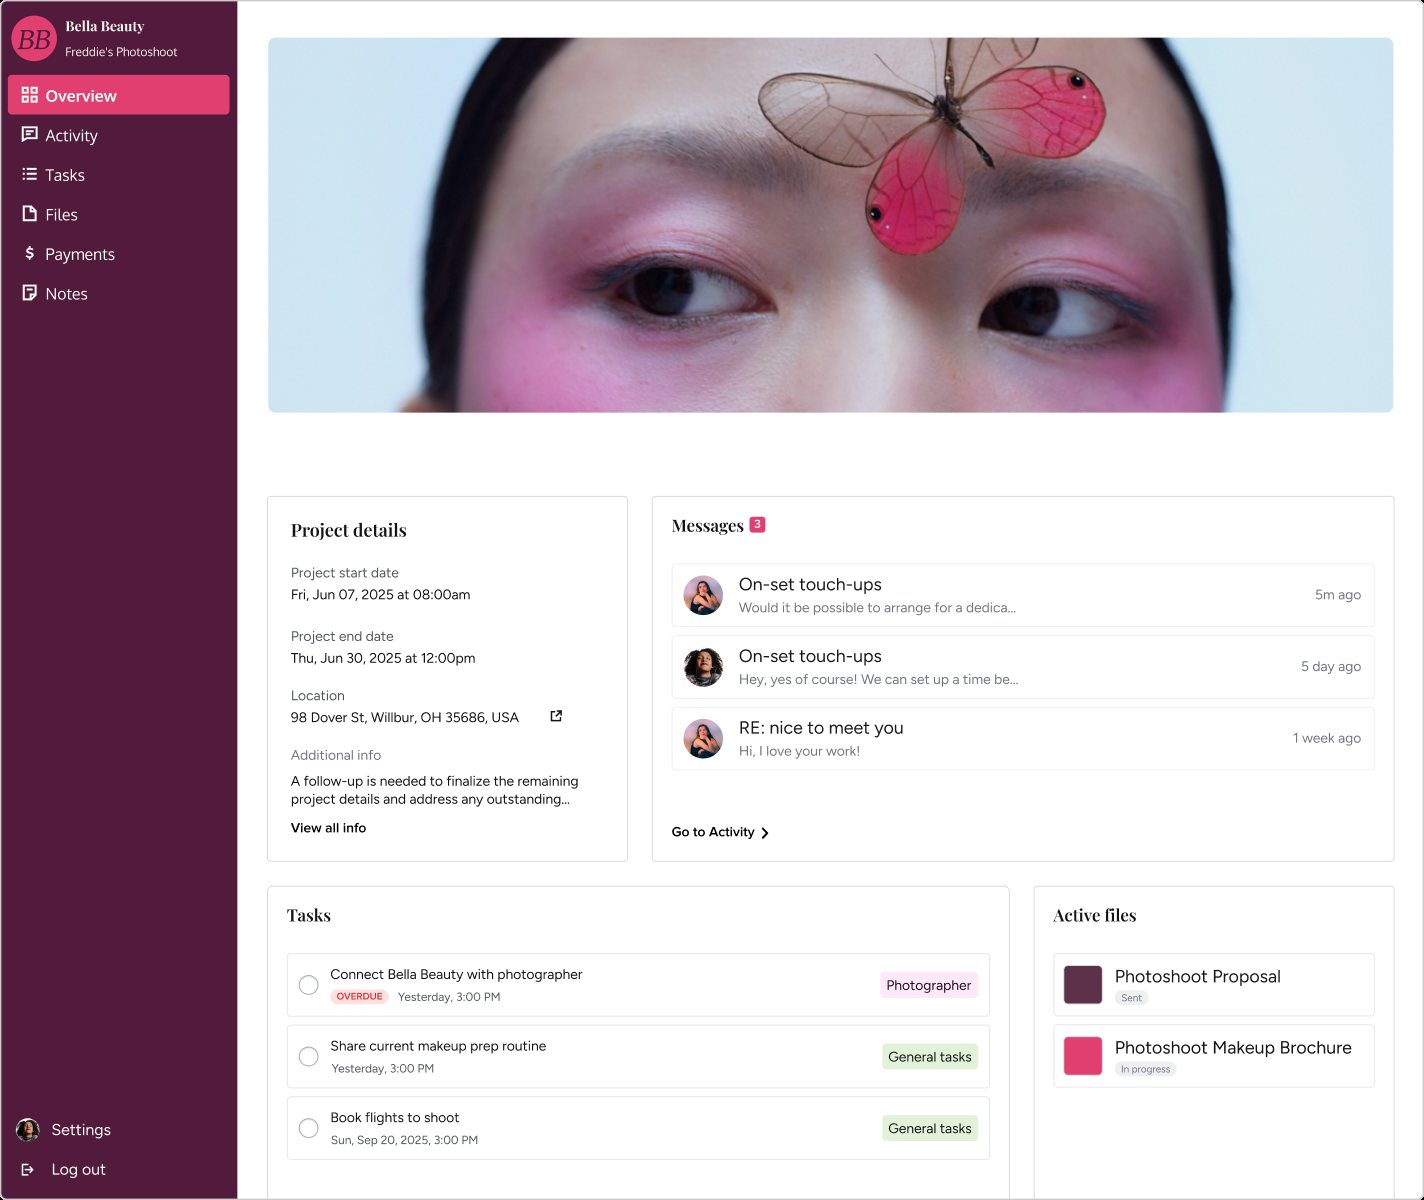Viewport: 1424px width, 1200px height.
Task: Click the Files document icon in sidebar
Action: pyautogui.click(x=29, y=214)
